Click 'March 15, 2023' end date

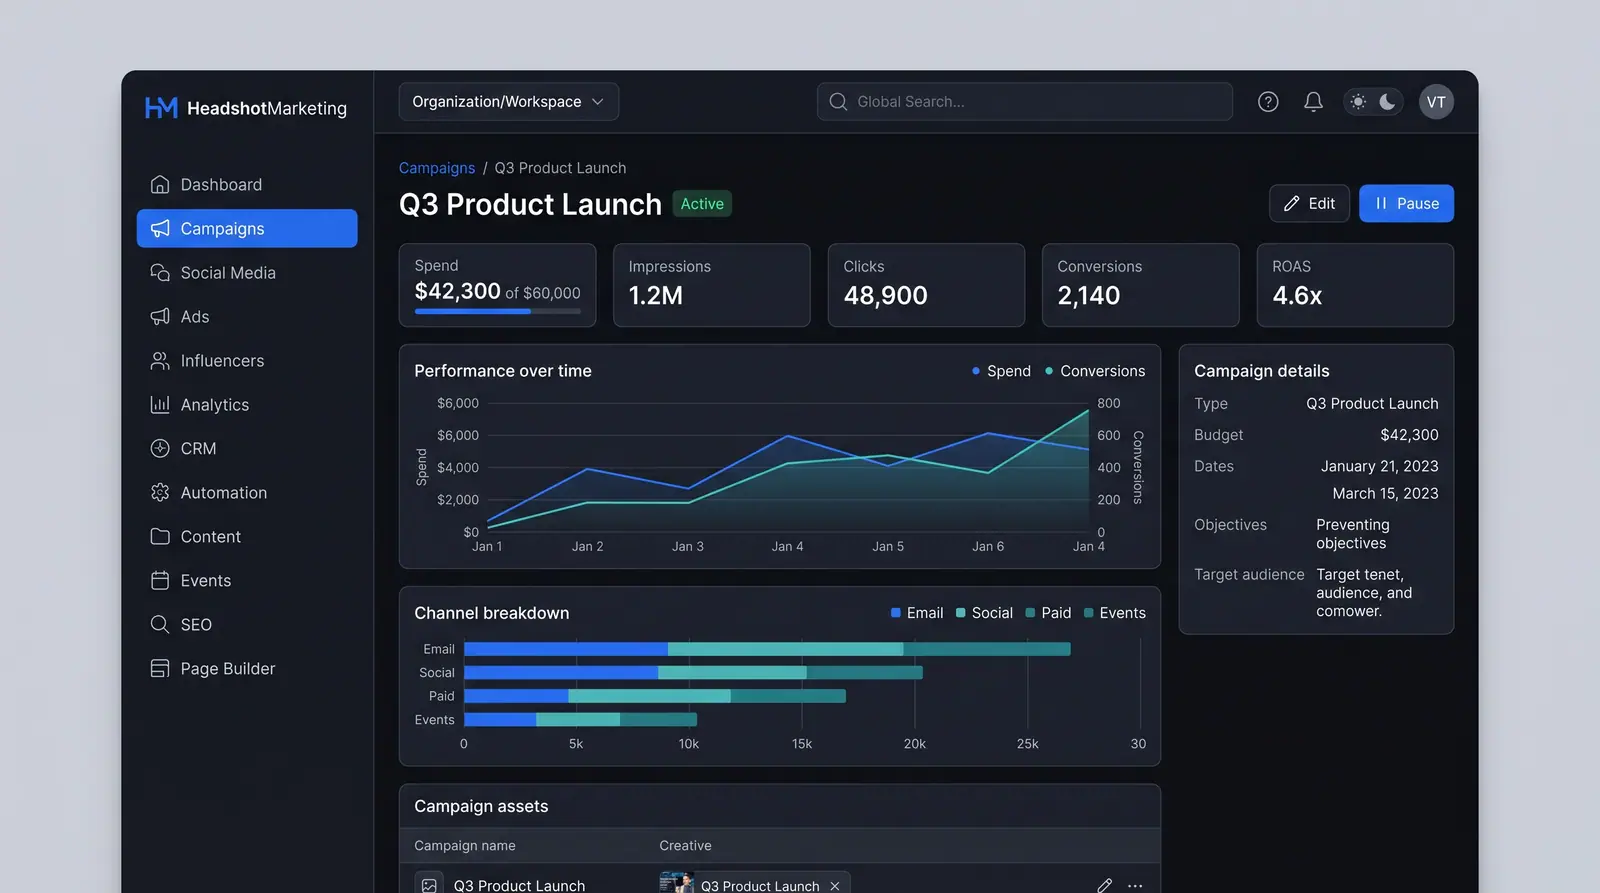click(x=1385, y=493)
